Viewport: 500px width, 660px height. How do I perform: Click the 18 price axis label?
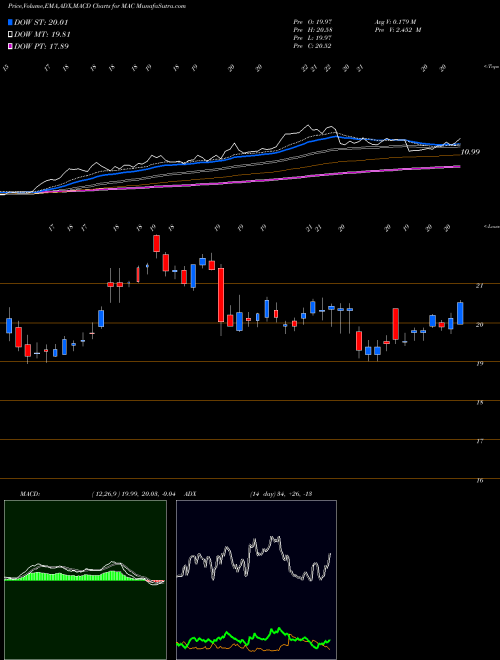click(479, 402)
